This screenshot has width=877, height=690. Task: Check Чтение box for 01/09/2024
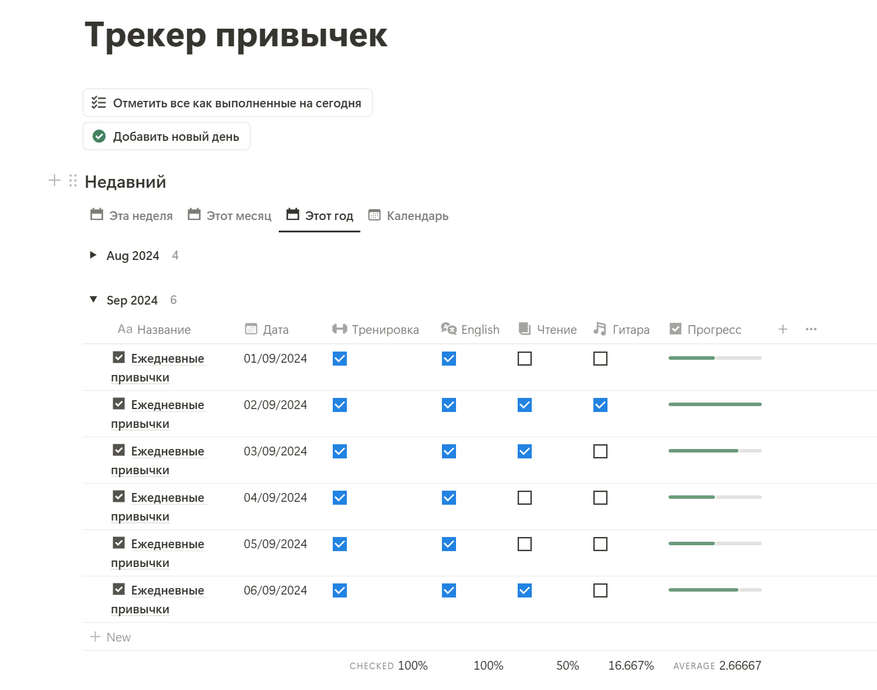click(525, 358)
